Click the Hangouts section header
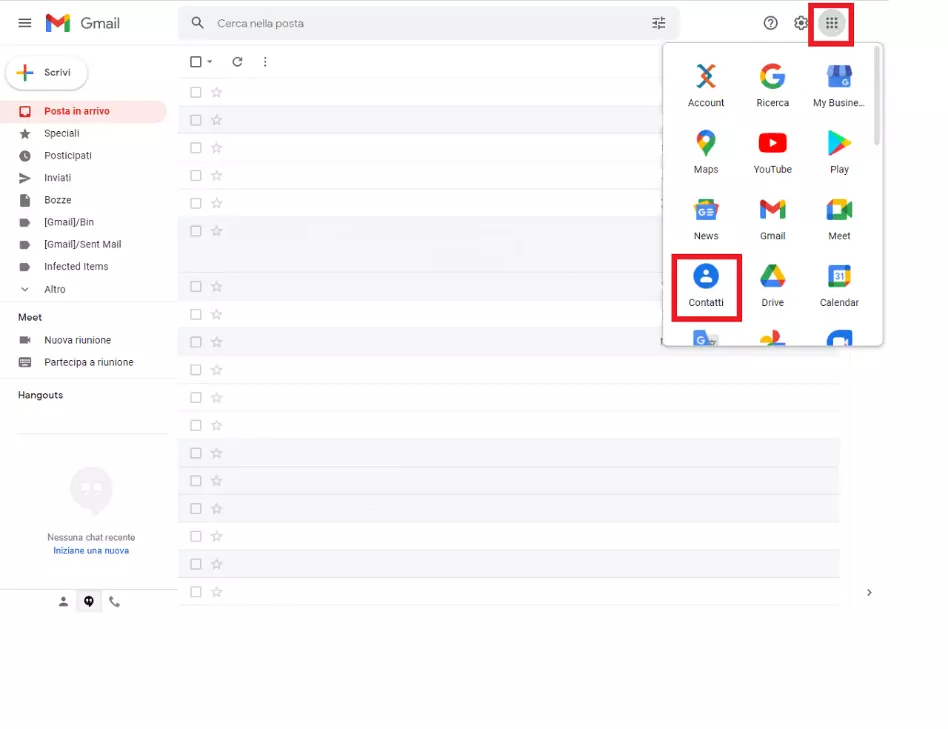 41,395
